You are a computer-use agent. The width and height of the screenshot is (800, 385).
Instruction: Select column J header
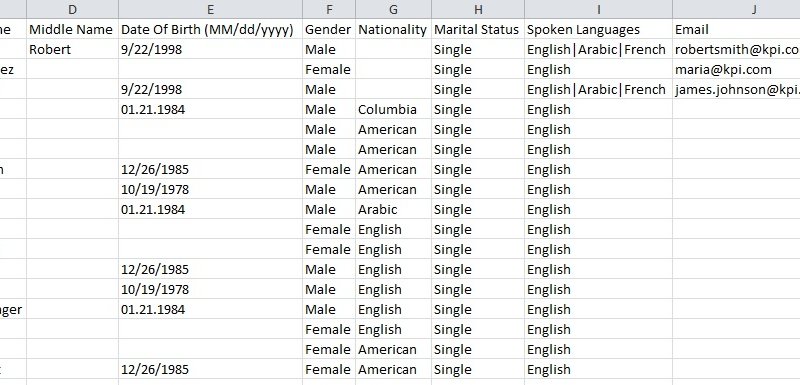(736, 9)
